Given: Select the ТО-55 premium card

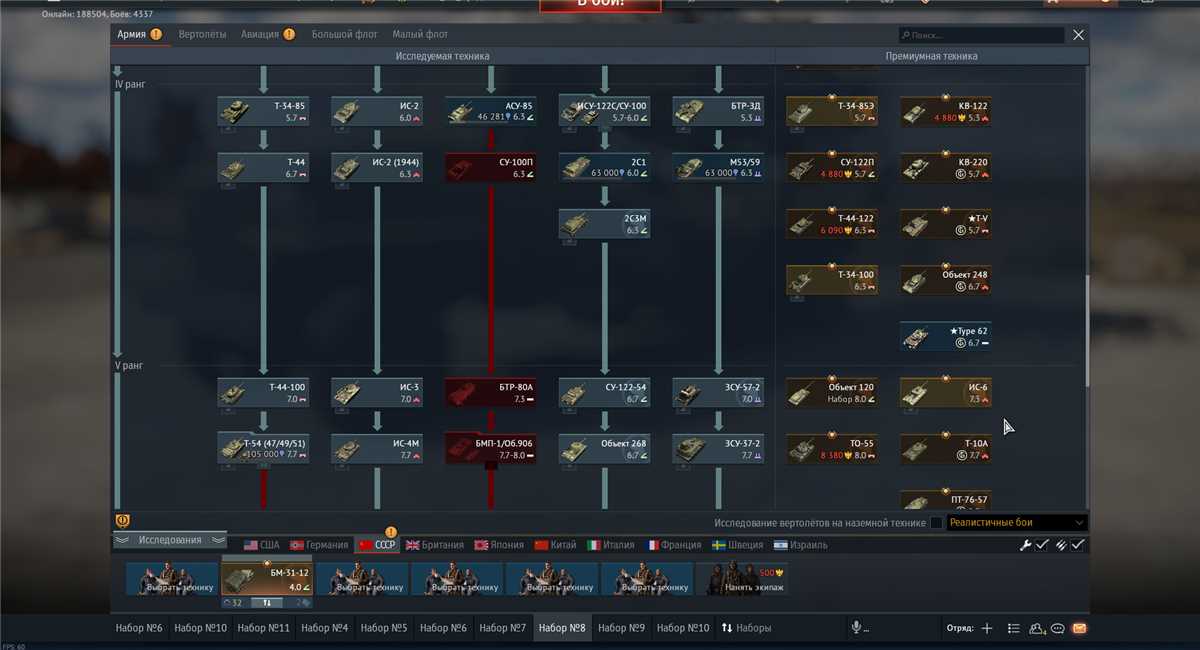Looking at the screenshot, I should point(832,449).
